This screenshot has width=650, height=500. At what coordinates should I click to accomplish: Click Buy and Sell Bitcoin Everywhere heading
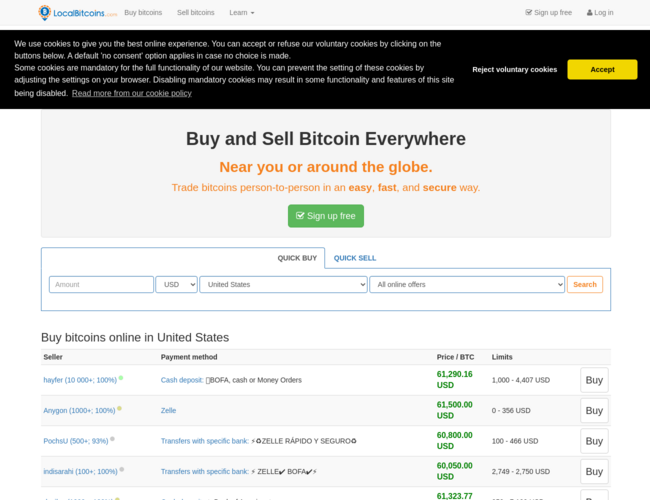(326, 139)
